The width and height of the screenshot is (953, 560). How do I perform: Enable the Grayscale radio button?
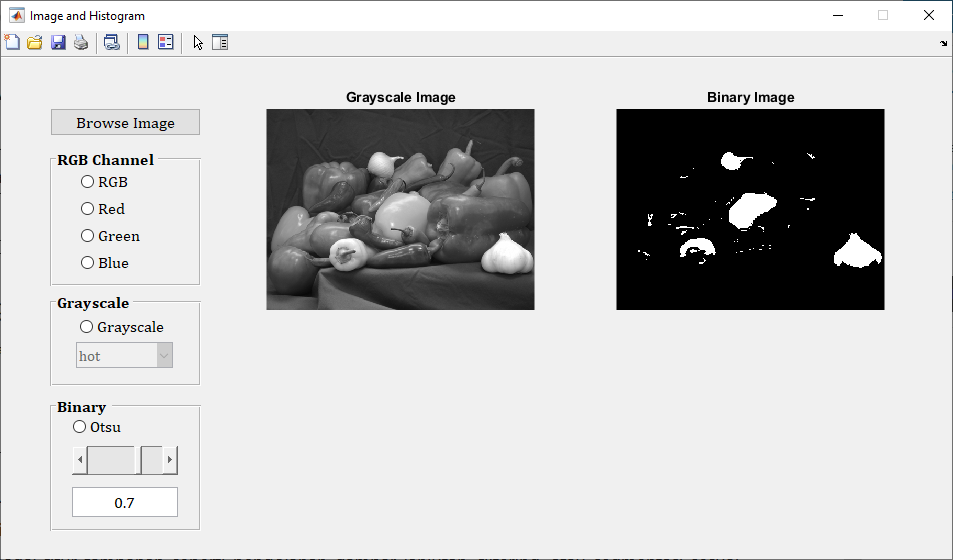[x=87, y=327]
